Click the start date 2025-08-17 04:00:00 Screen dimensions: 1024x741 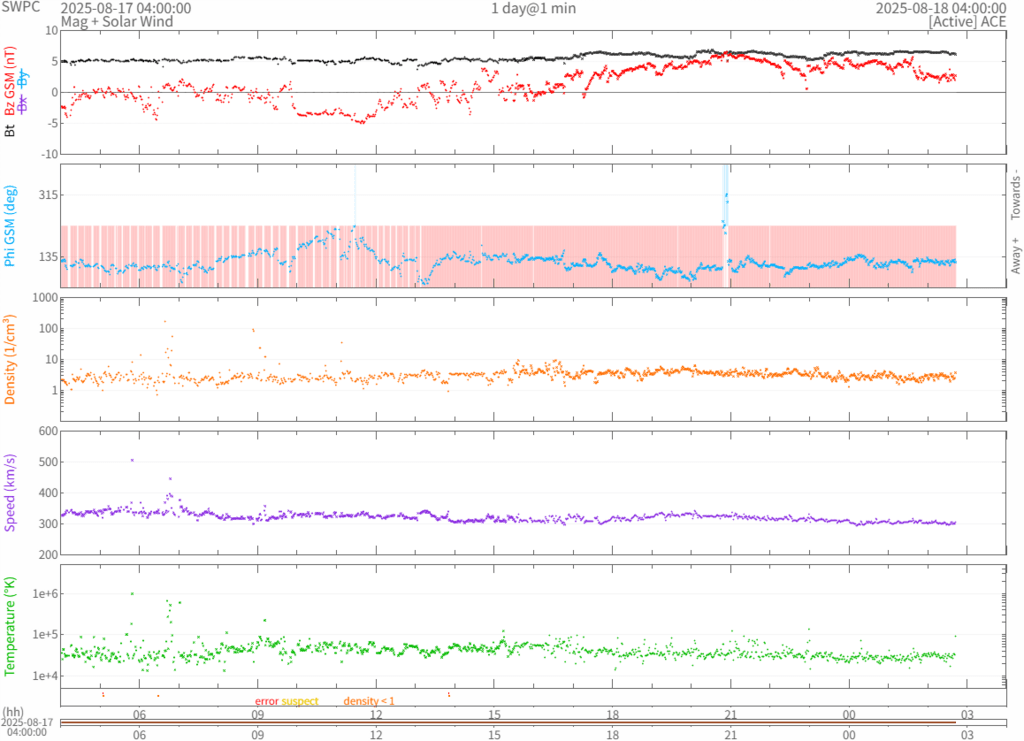pos(112,8)
